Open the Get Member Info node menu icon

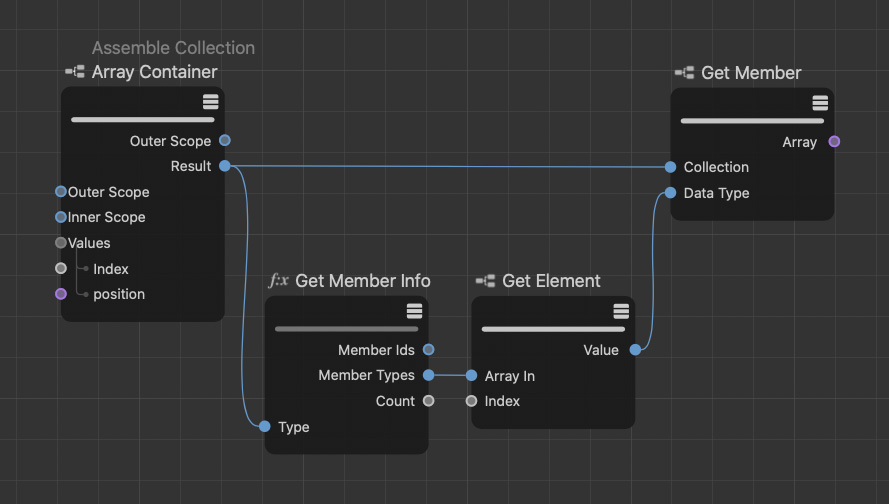click(x=414, y=311)
